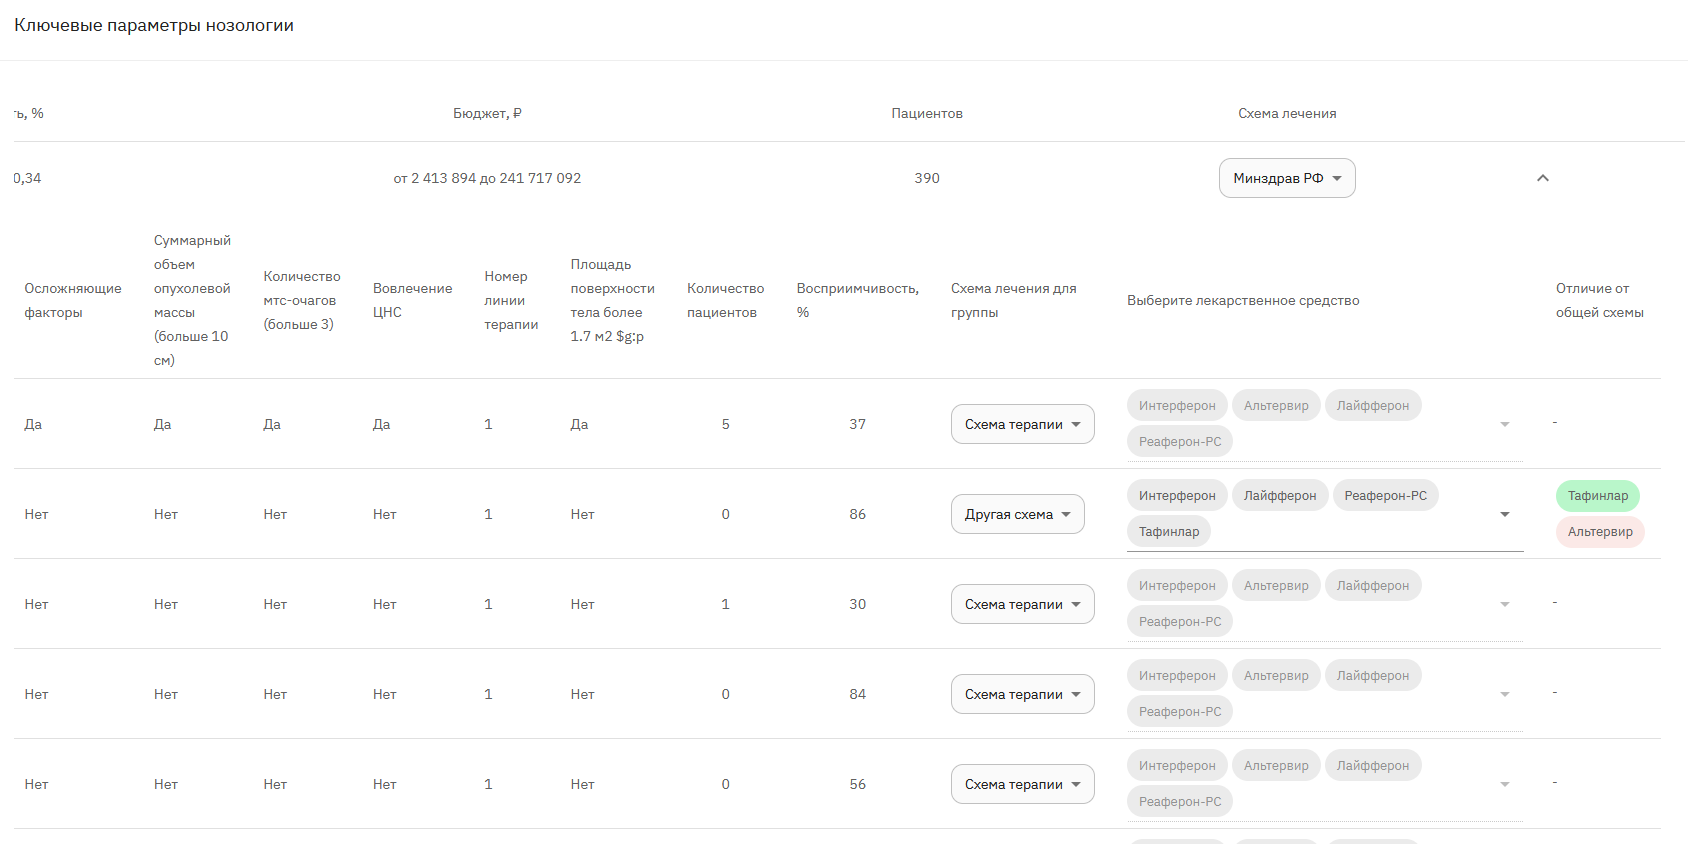Click budget value от 2 413 894 до 241 717 092

click(487, 178)
